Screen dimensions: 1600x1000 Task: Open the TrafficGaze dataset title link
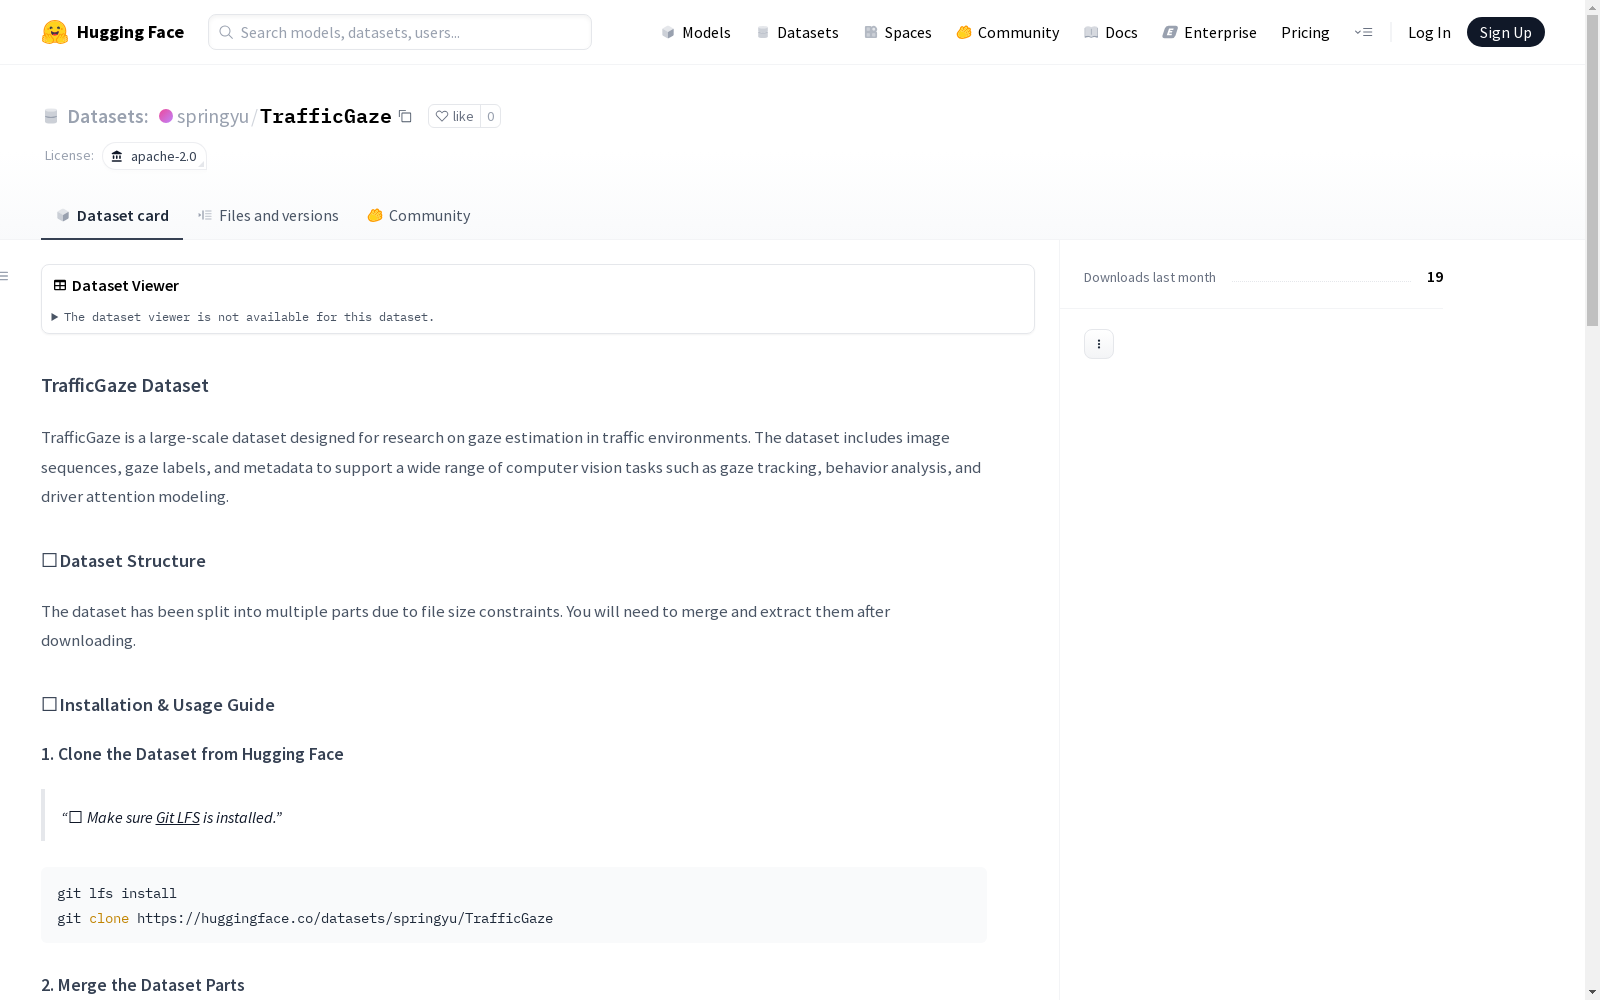326,116
